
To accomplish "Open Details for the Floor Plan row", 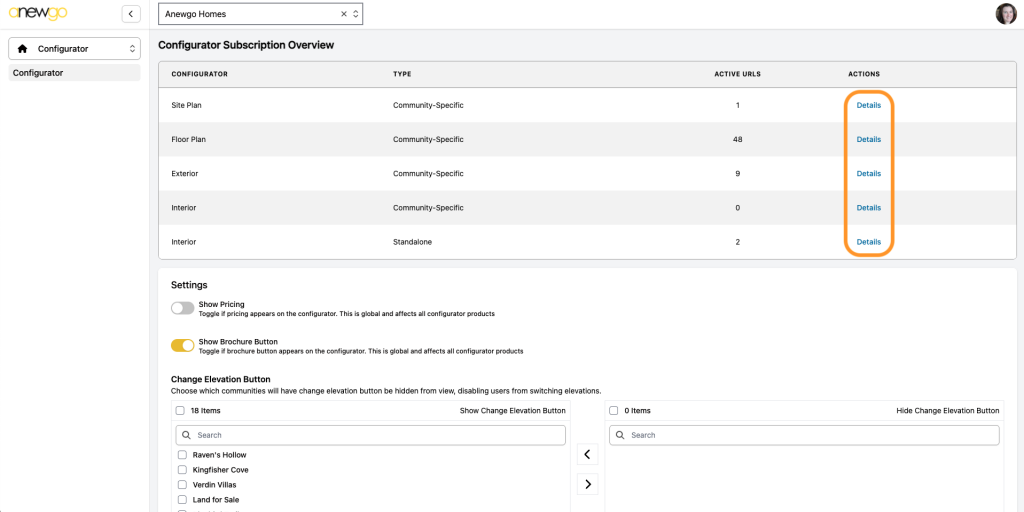I will (x=869, y=139).
